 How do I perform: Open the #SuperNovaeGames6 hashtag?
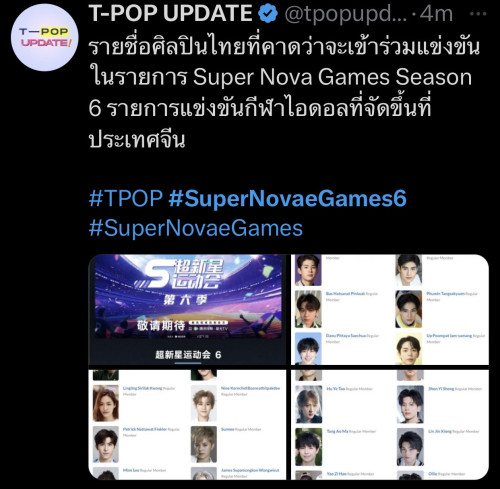coord(288,198)
